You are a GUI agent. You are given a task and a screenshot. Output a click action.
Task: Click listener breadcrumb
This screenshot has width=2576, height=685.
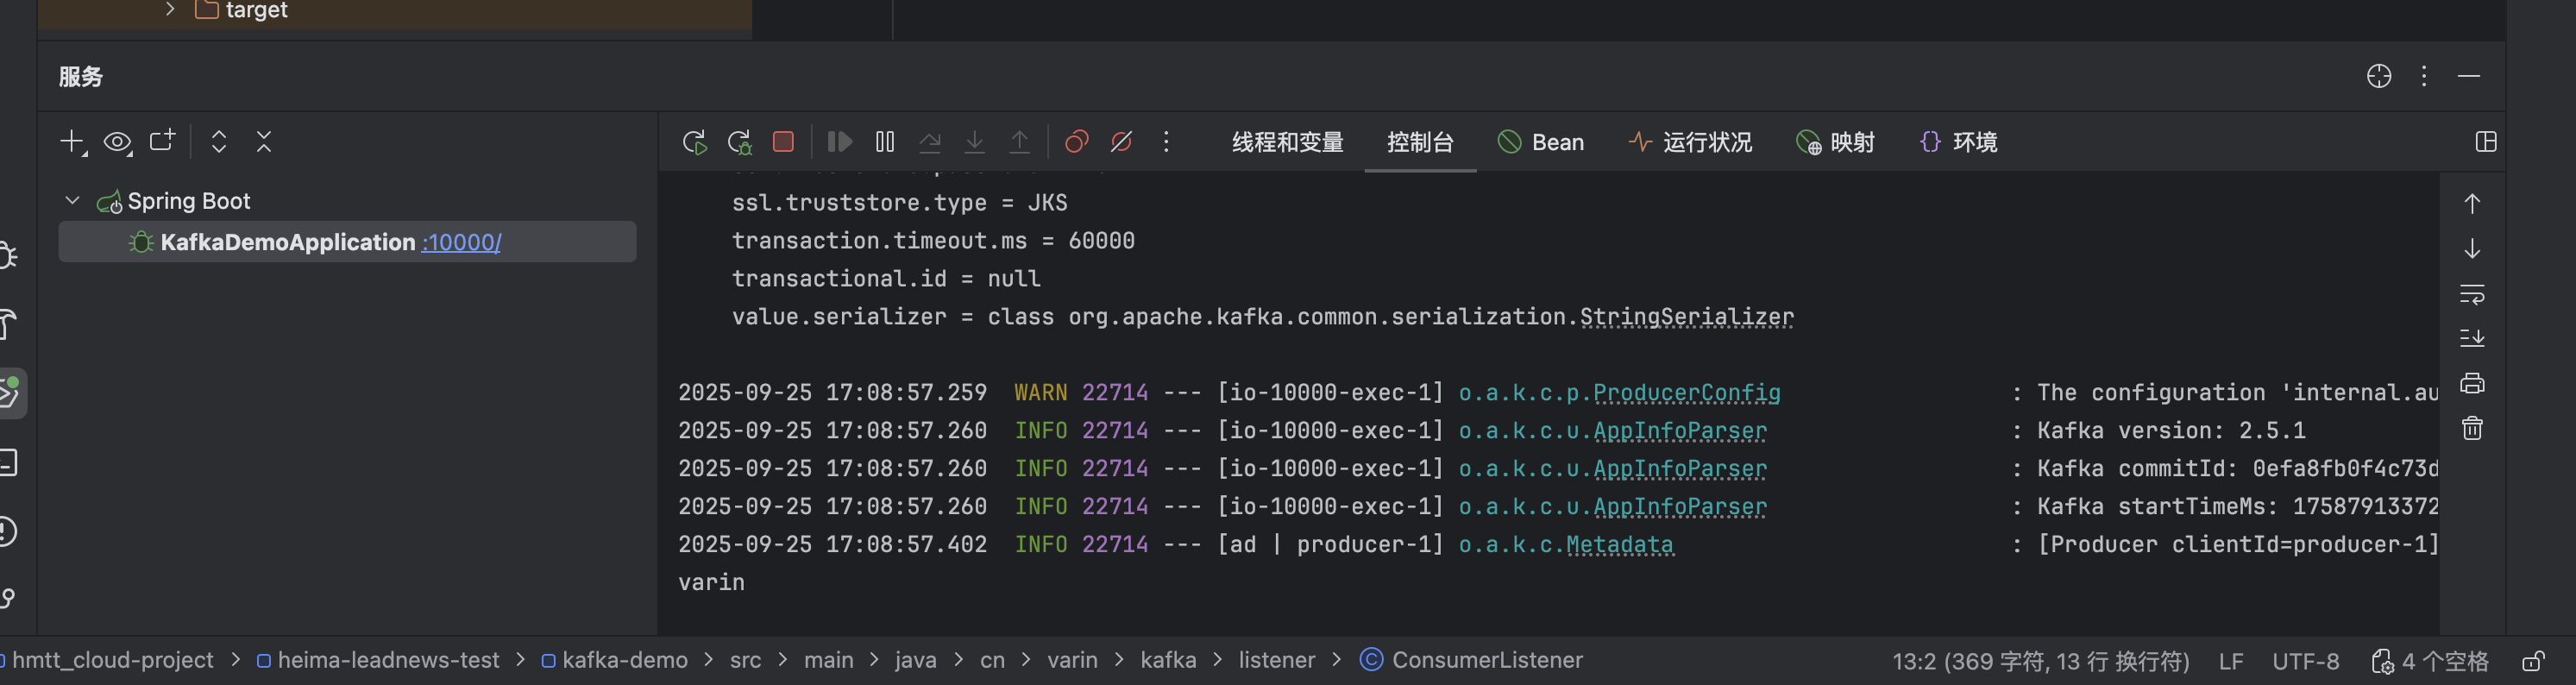pyautogui.click(x=1277, y=660)
